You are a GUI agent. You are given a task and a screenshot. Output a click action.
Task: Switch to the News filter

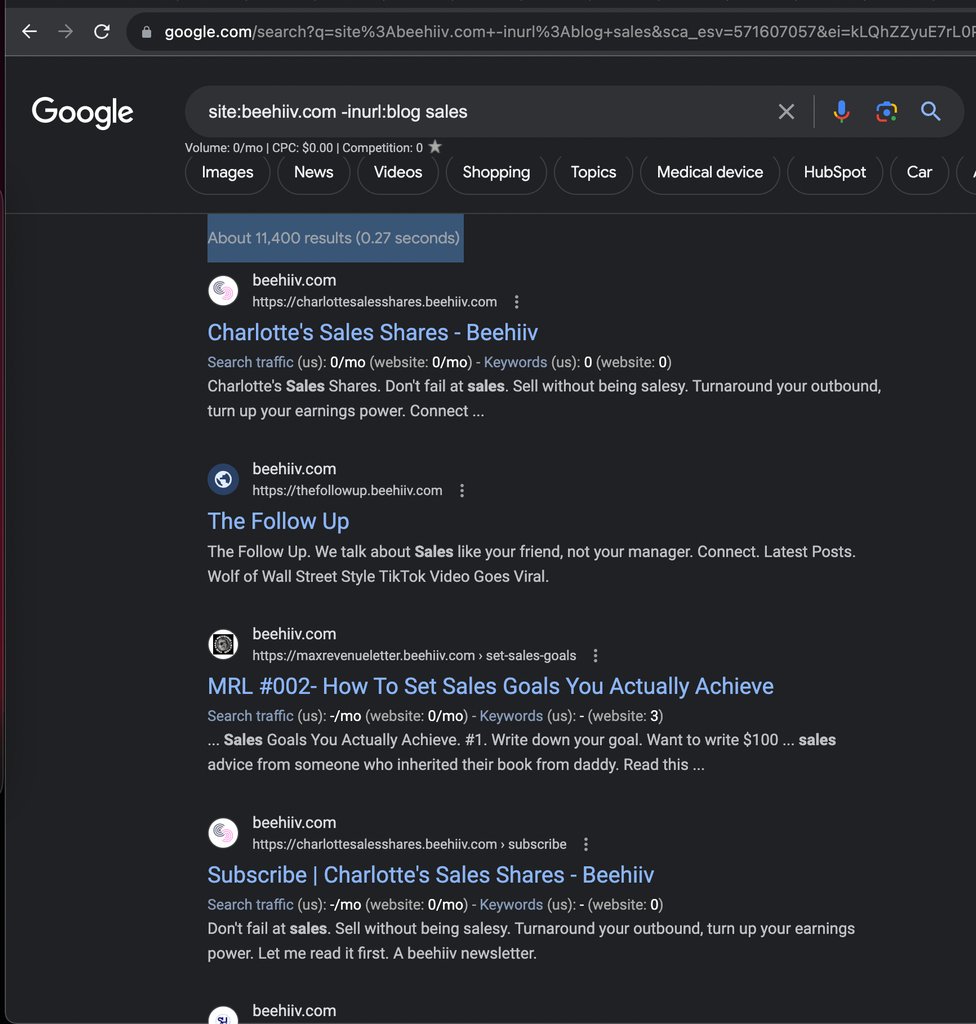pyautogui.click(x=314, y=172)
